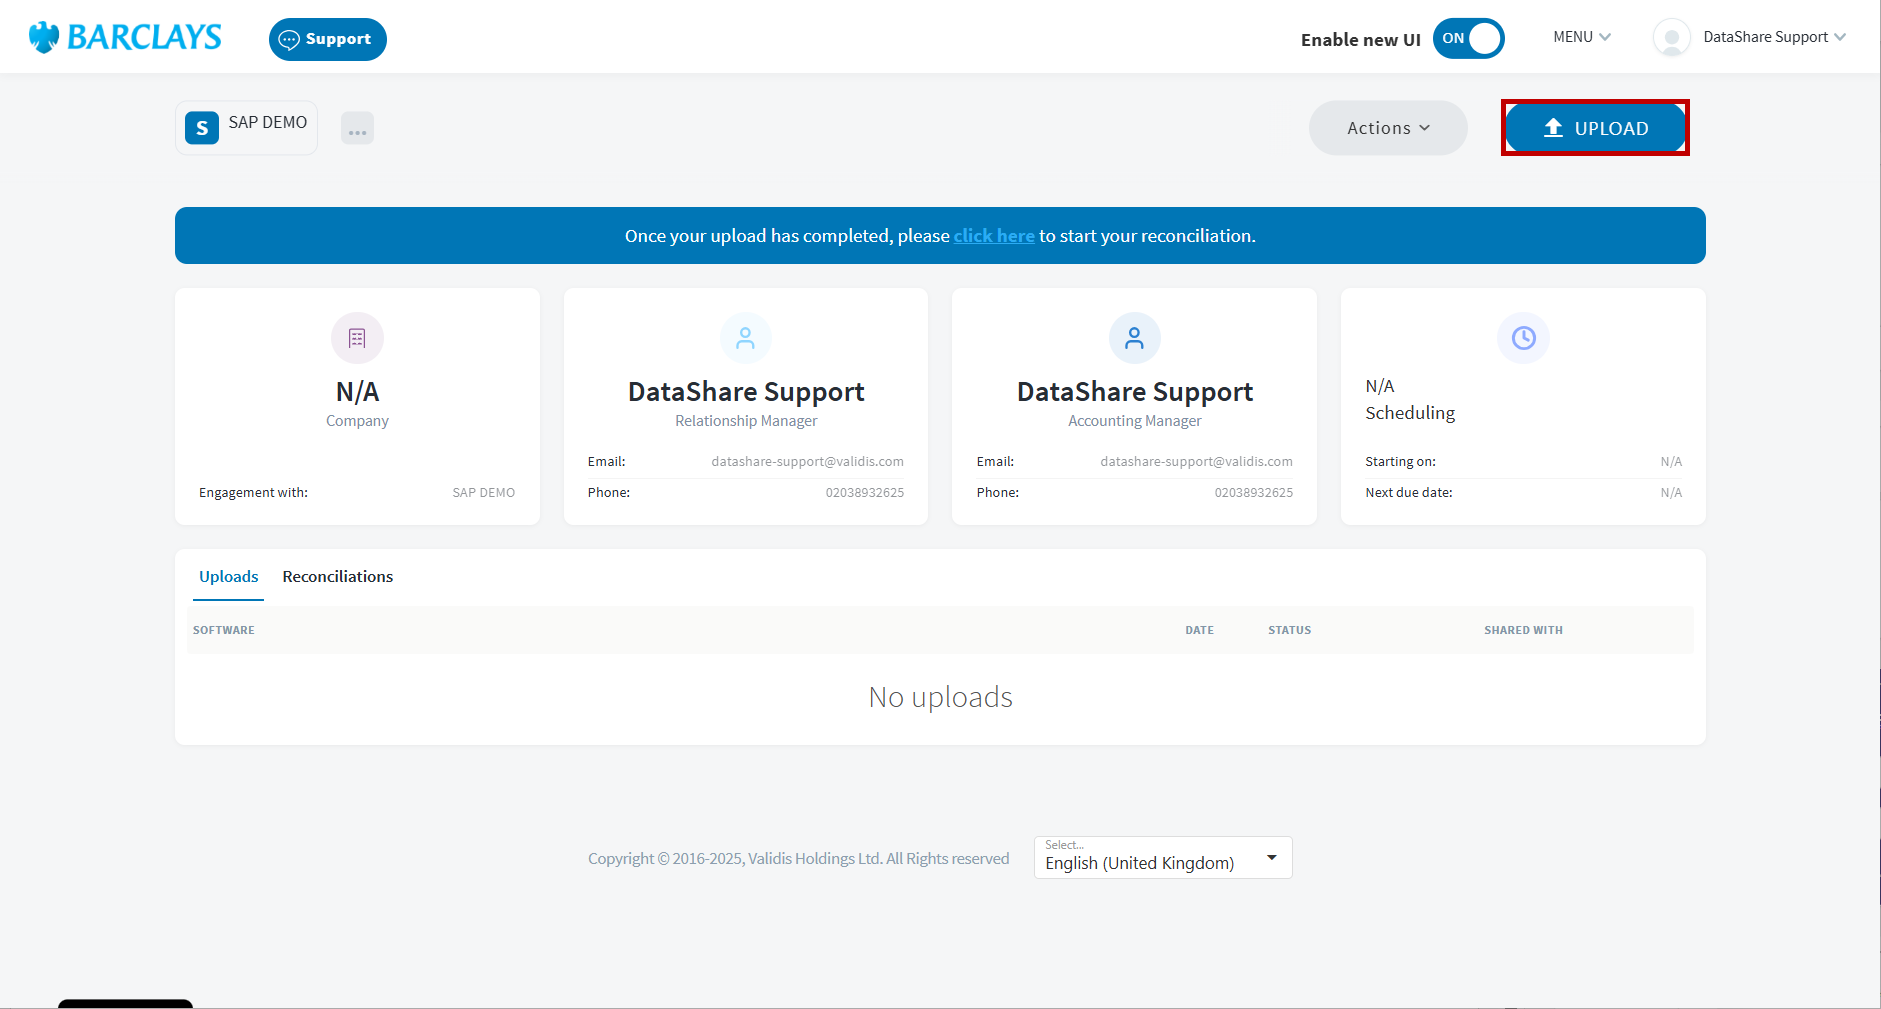This screenshot has height=1009, width=1881.
Task: Open the language selector English (United Kingdom)
Action: (x=1162, y=858)
